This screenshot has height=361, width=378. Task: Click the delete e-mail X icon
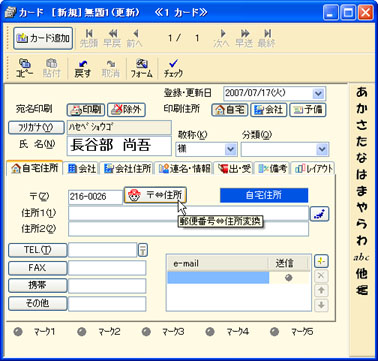pyautogui.click(x=321, y=276)
